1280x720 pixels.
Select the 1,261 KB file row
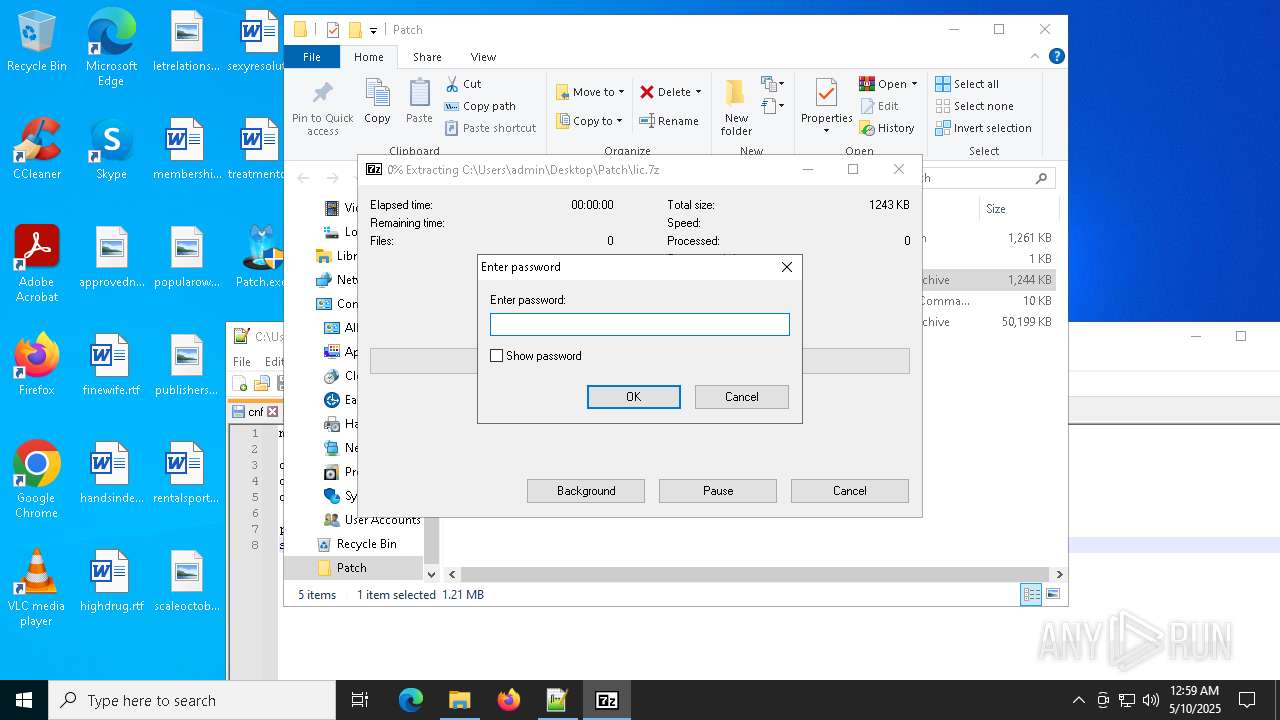tap(988, 238)
